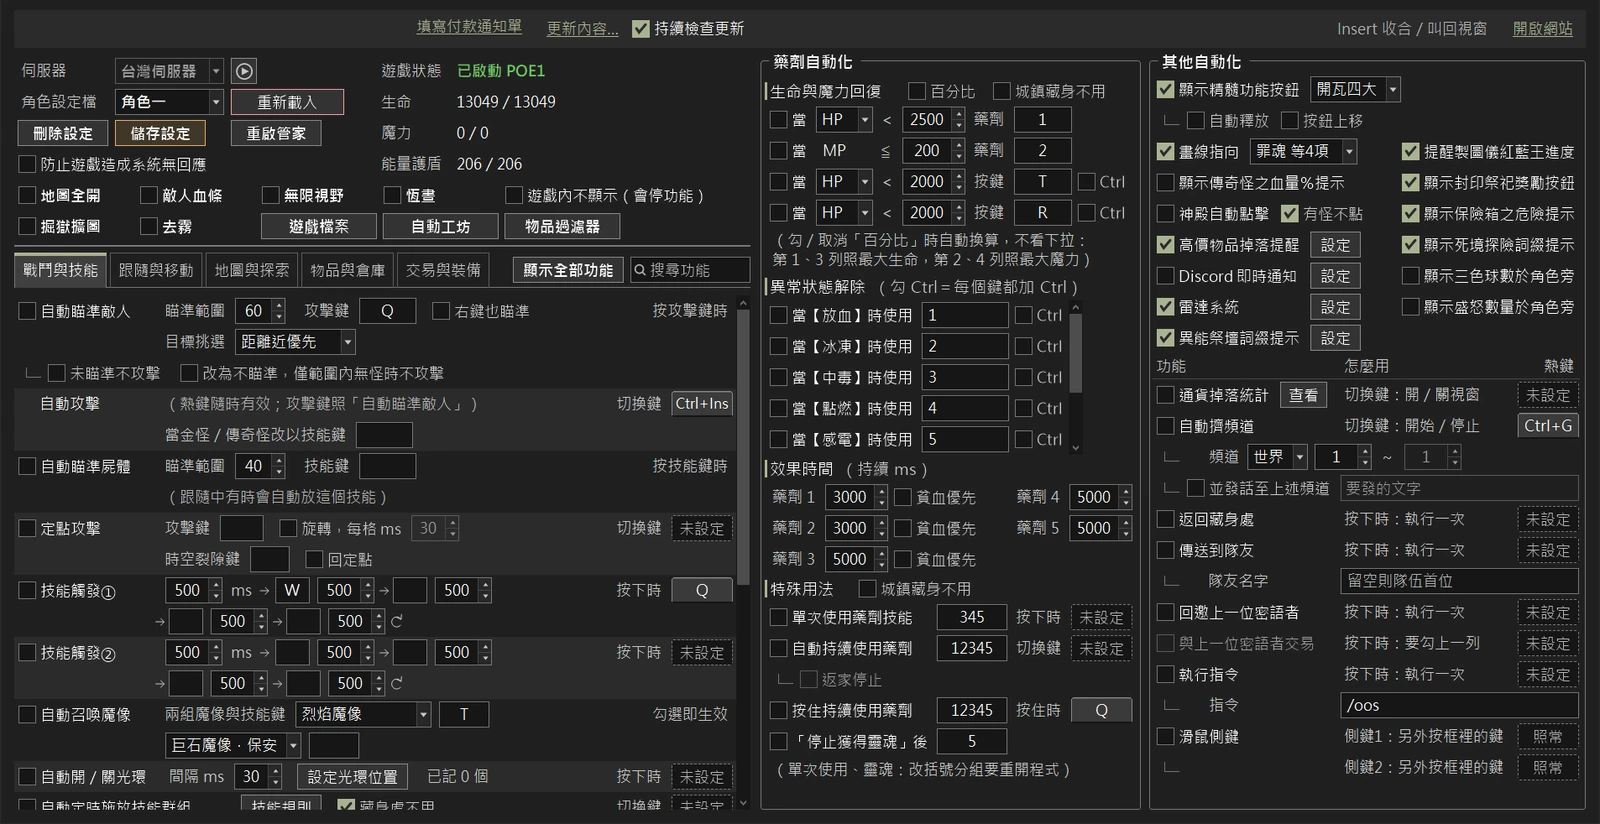This screenshot has width=1600, height=824.
Task: Click 設定 button beside 雷達系統
Action: point(1335,307)
